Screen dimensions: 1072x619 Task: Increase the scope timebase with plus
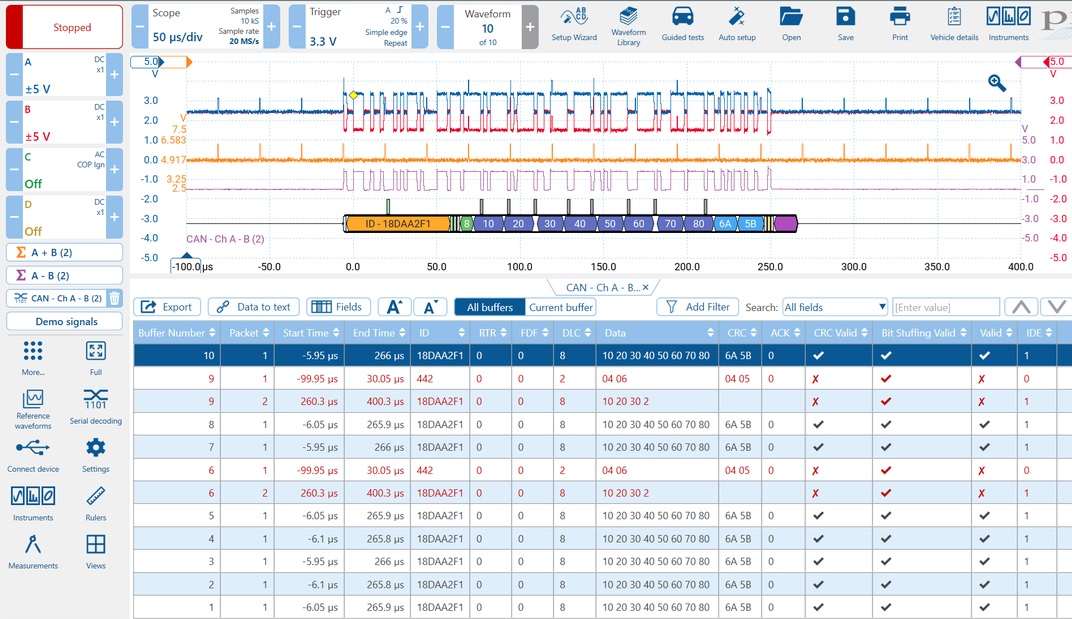(x=271, y=27)
